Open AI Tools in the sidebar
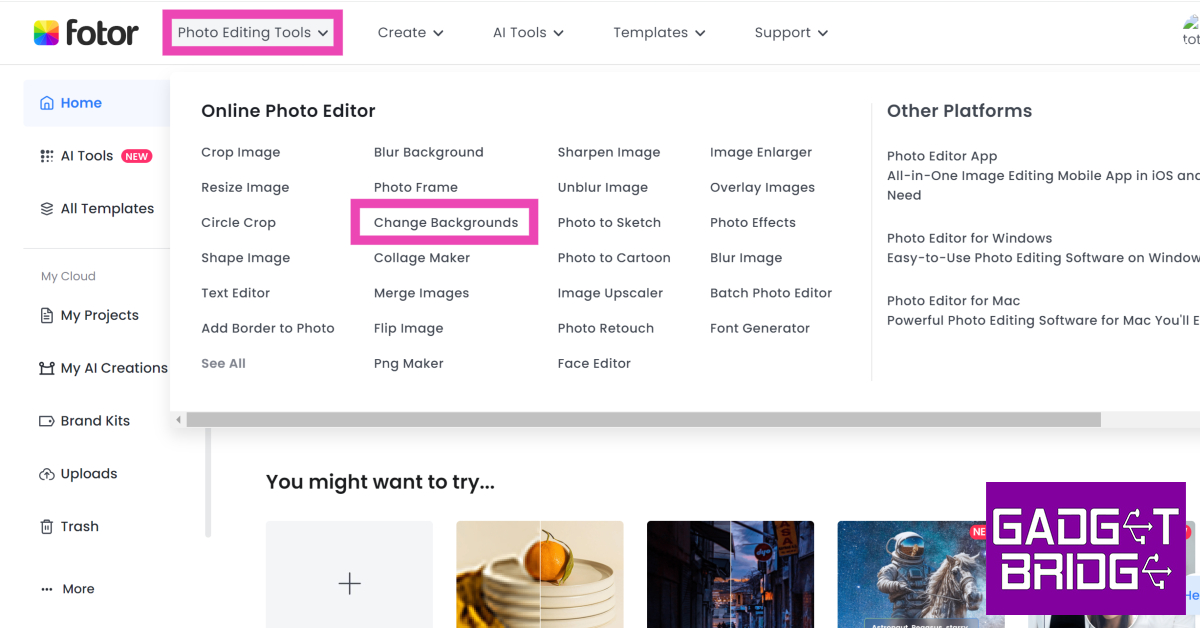 pyautogui.click(x=87, y=156)
